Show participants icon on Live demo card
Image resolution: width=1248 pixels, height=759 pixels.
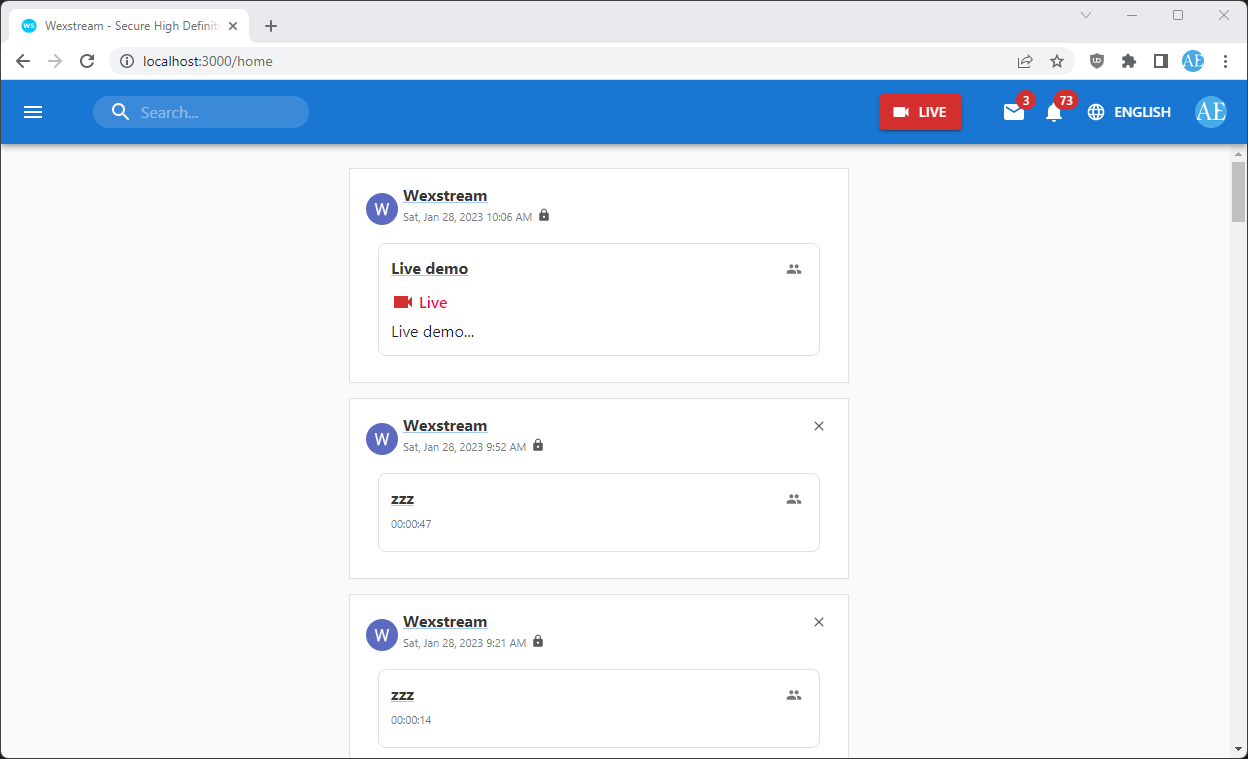tap(794, 269)
